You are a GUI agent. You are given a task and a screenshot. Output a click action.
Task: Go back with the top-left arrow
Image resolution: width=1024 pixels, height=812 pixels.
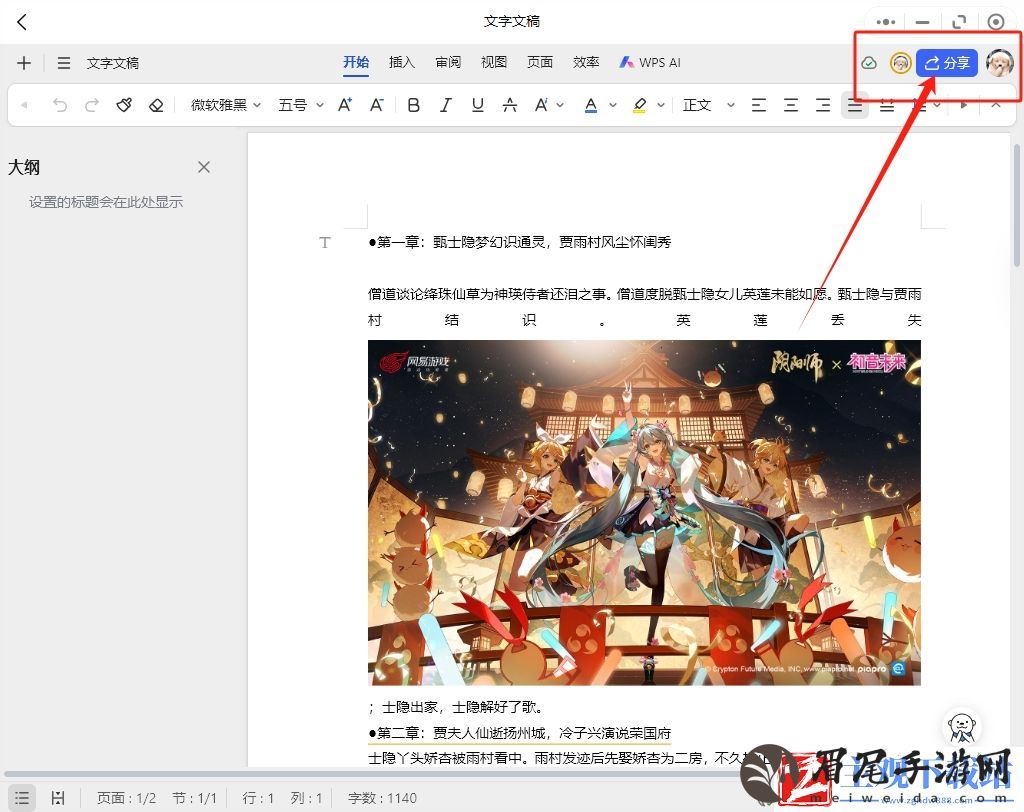(22, 22)
